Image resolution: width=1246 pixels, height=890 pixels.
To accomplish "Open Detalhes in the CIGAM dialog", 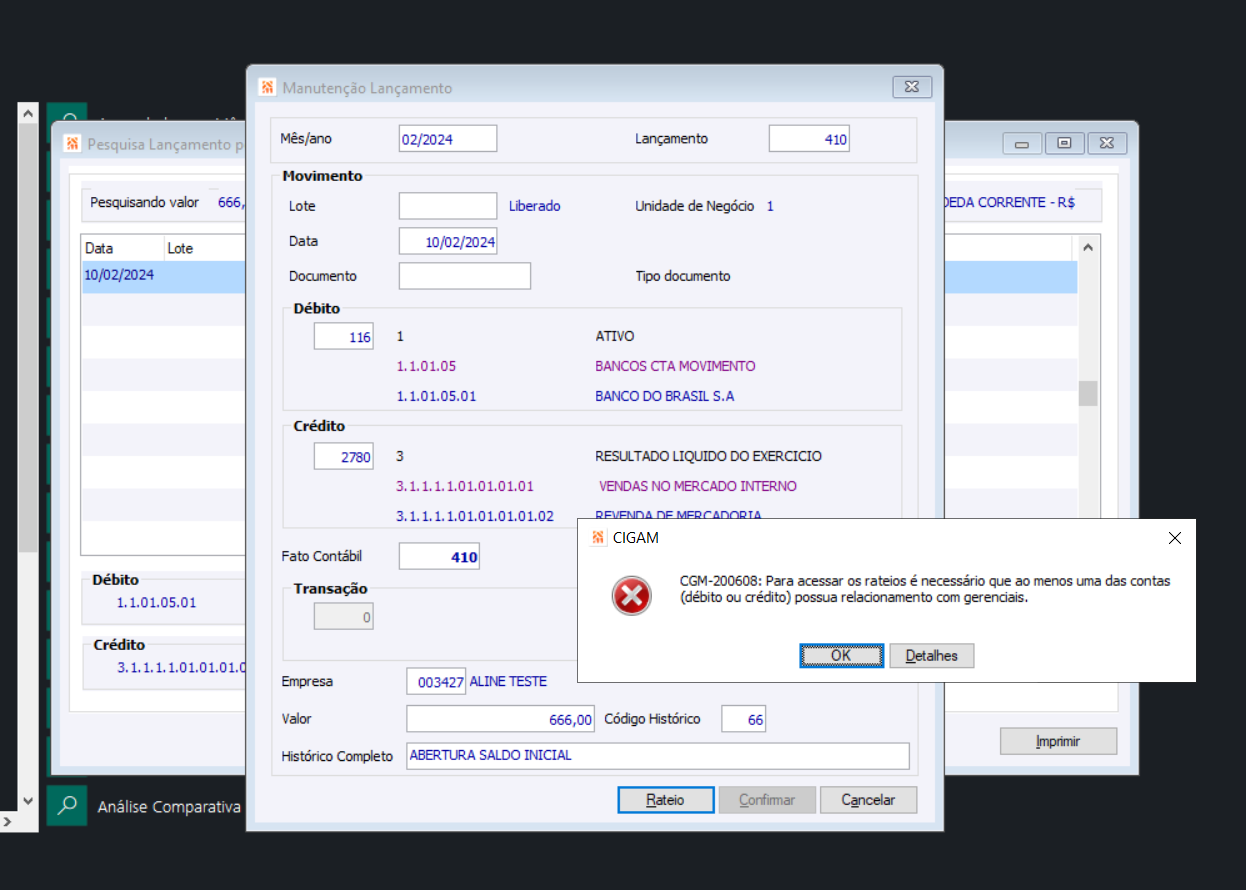I will pyautogui.click(x=932, y=656).
